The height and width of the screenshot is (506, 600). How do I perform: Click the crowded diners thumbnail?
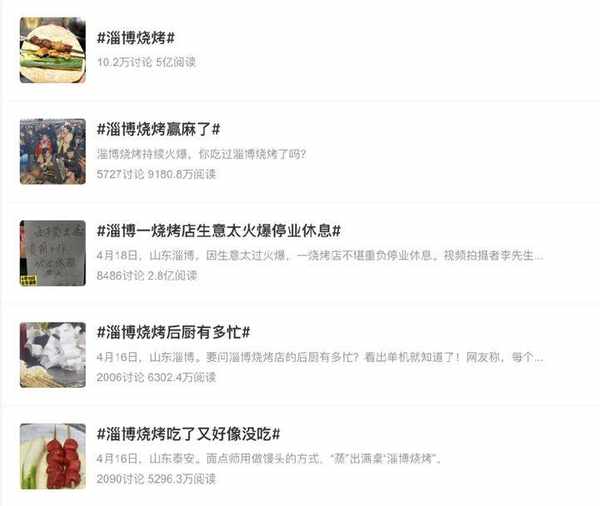pyautogui.click(x=53, y=152)
